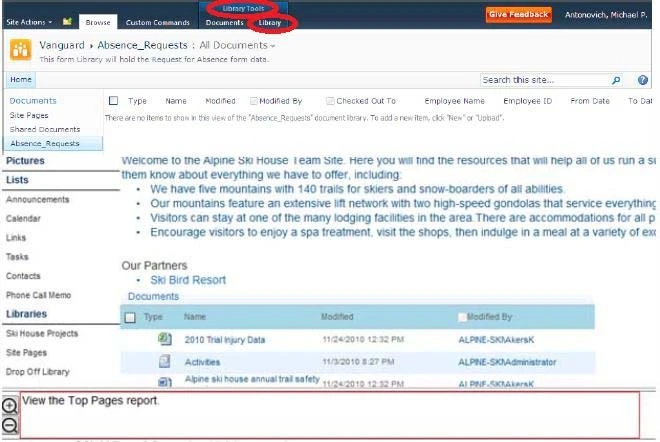Open the Antonovich, Michael P. user menu
Viewport: 660px width, 442px height.
pos(607,15)
